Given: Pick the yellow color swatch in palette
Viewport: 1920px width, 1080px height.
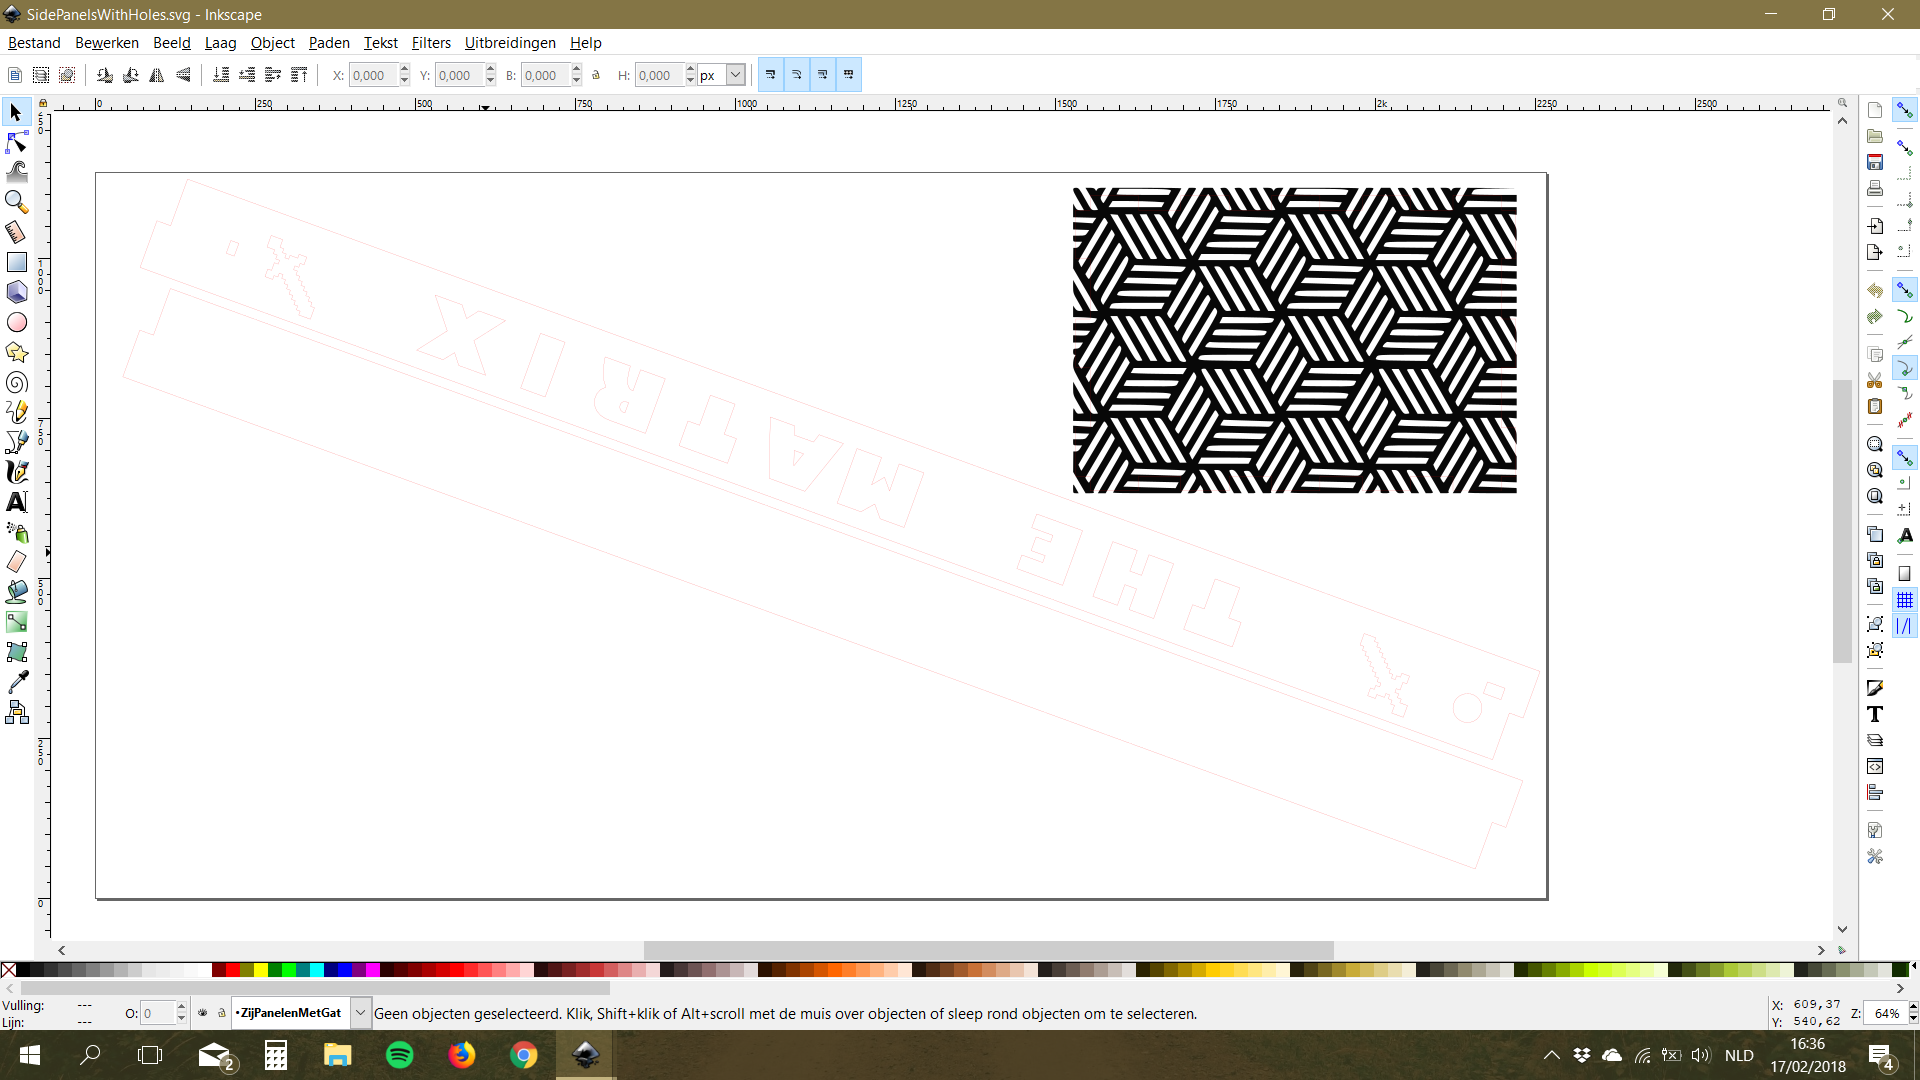Looking at the screenshot, I should pyautogui.click(x=260, y=970).
